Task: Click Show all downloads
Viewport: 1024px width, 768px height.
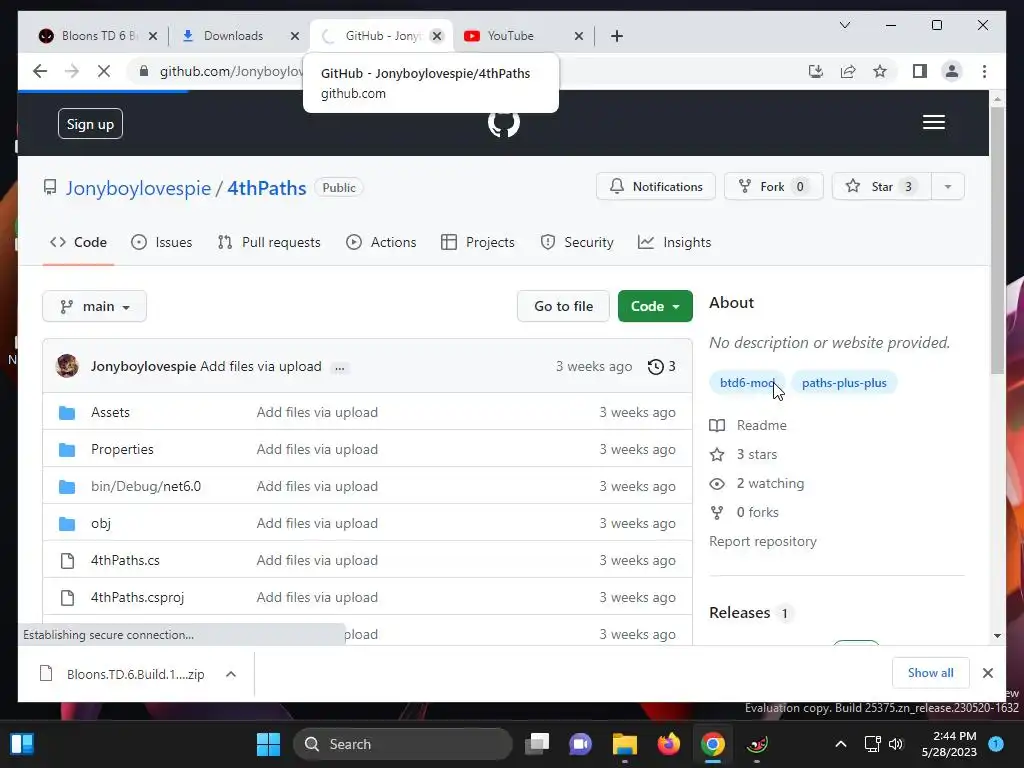Action: click(x=931, y=673)
